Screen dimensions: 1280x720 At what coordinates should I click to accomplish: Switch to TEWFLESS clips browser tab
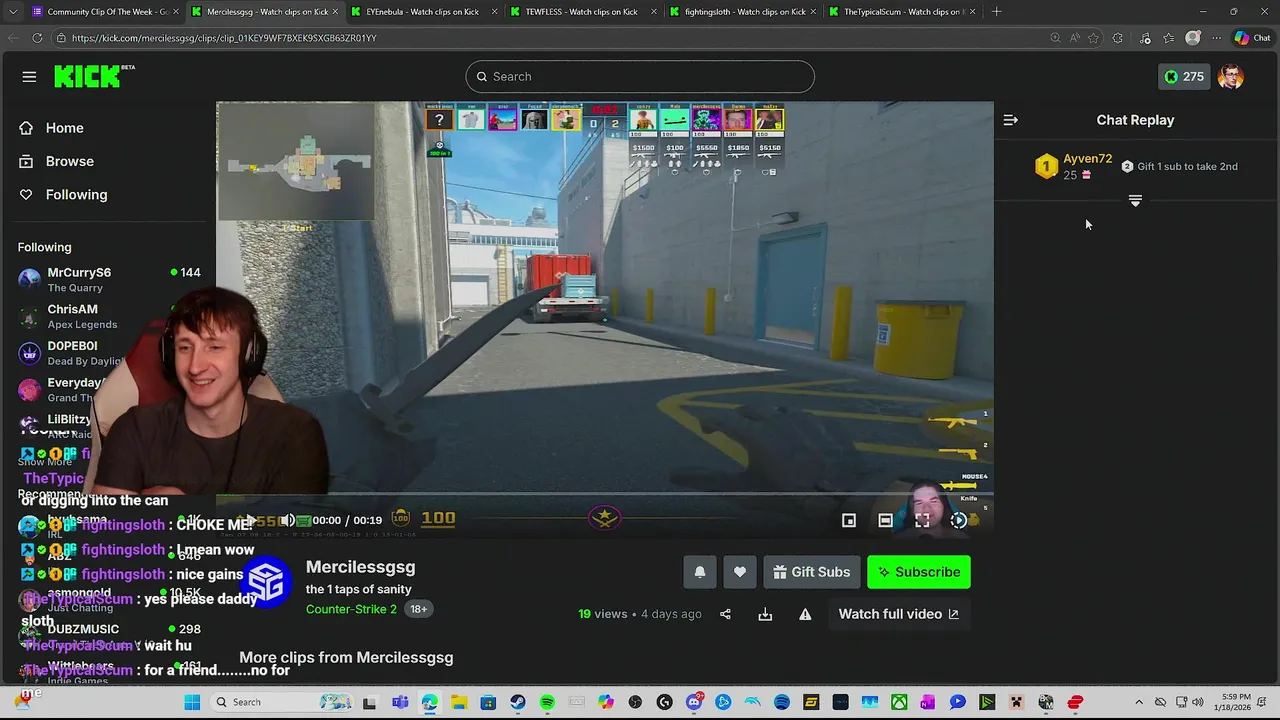click(581, 12)
